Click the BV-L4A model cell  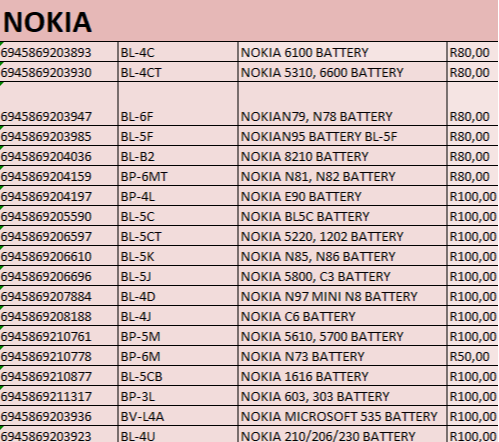(178, 416)
